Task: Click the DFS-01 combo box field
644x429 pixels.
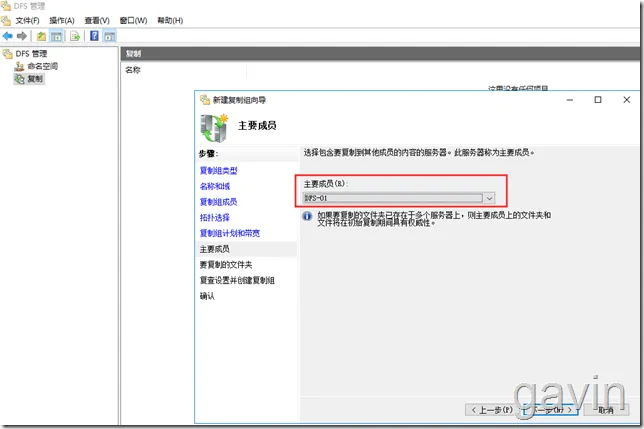Action: pos(398,198)
